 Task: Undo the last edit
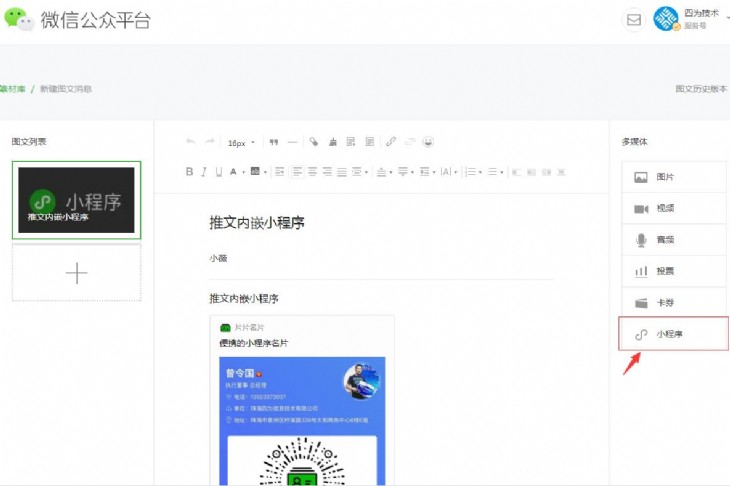tap(190, 142)
